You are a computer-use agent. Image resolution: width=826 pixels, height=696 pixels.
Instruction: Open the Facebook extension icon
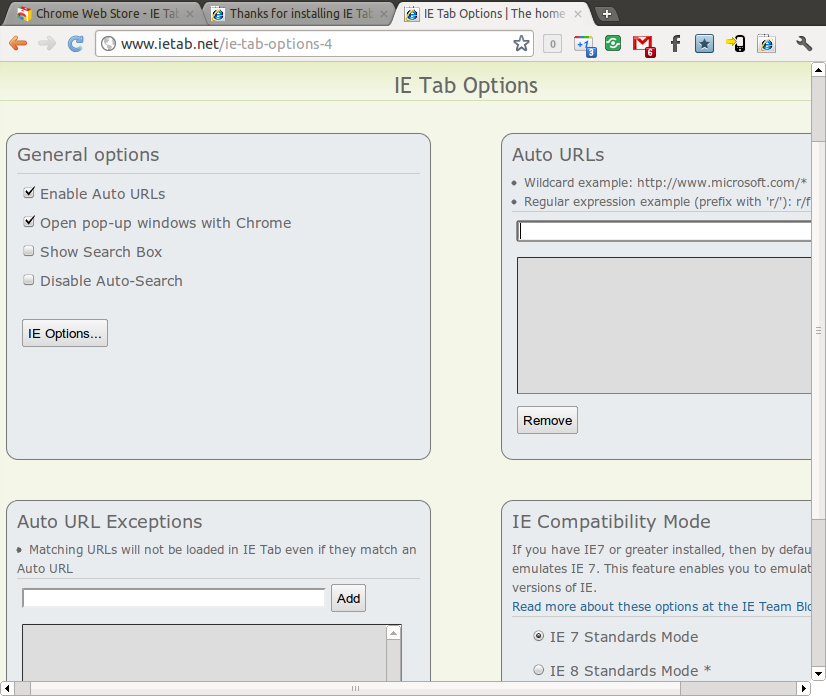(x=675, y=44)
